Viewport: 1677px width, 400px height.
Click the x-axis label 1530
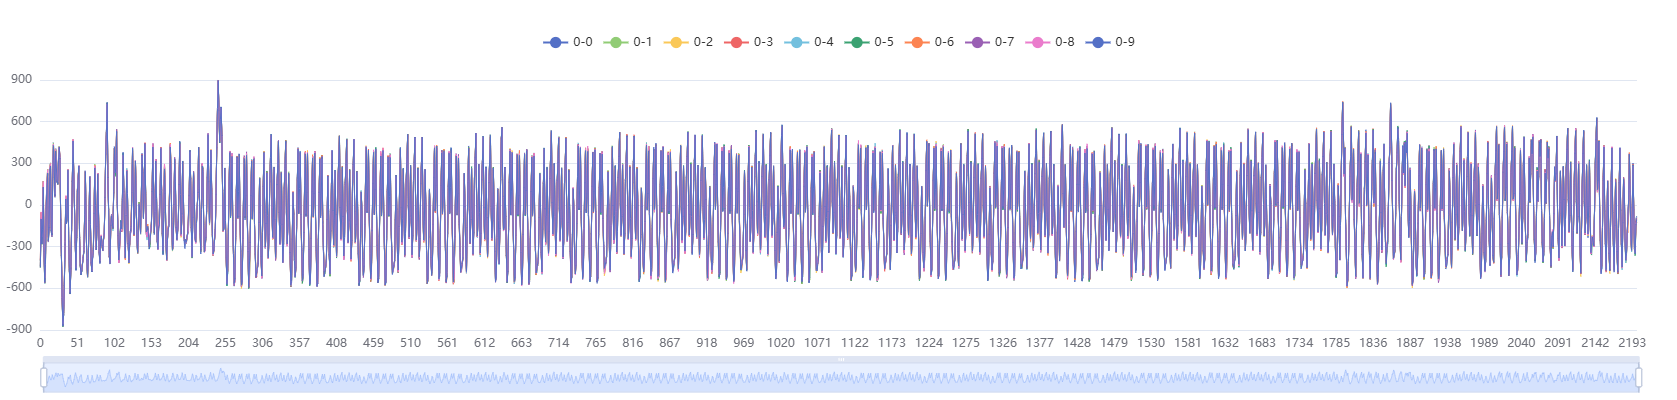click(1150, 343)
